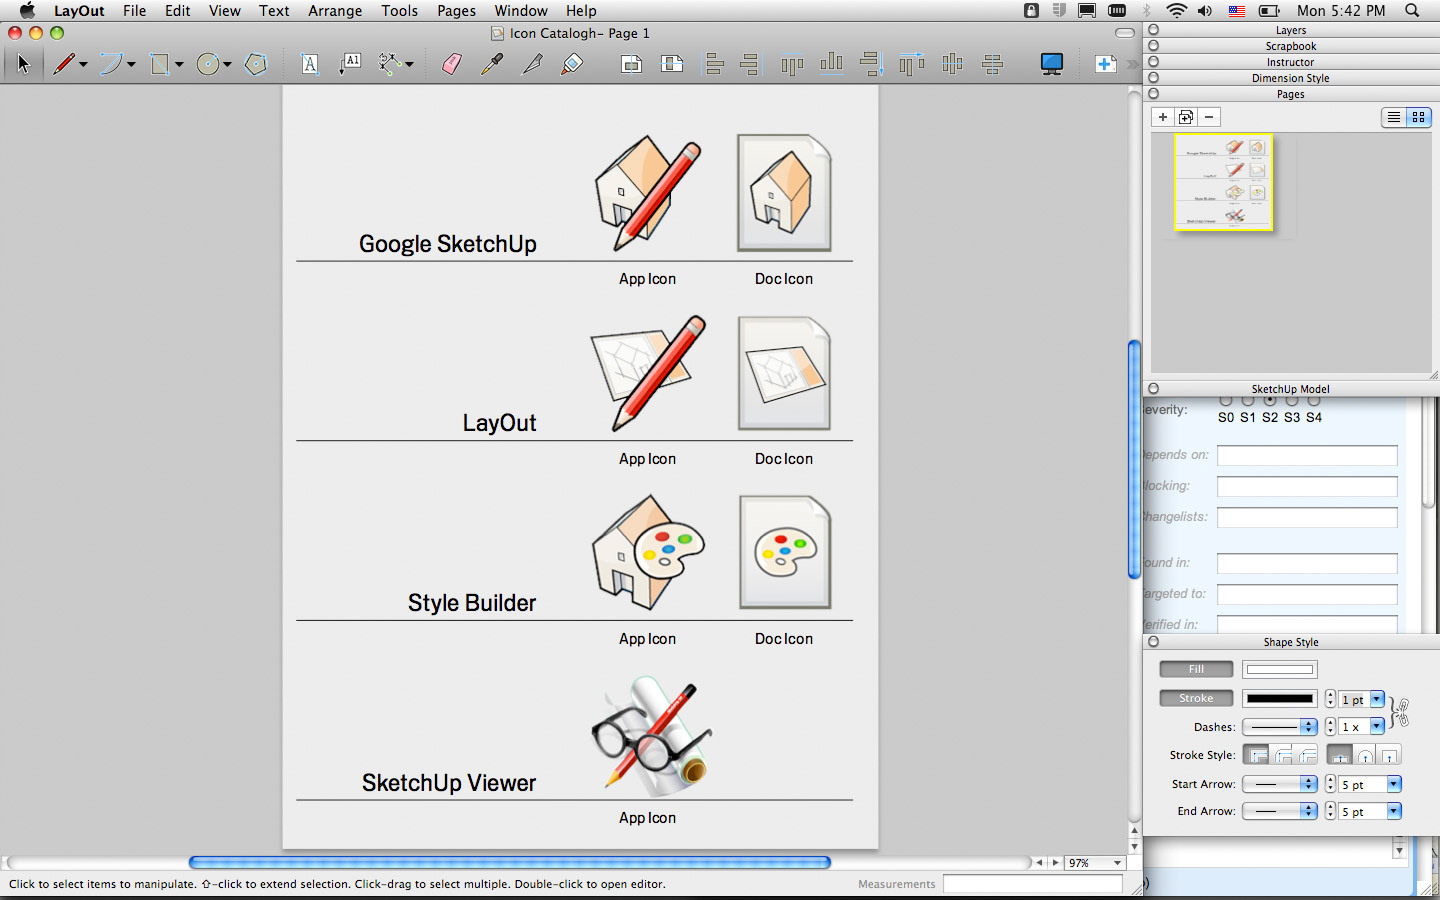Activate the Circle tool
Image resolution: width=1440 pixels, height=900 pixels.
point(208,64)
